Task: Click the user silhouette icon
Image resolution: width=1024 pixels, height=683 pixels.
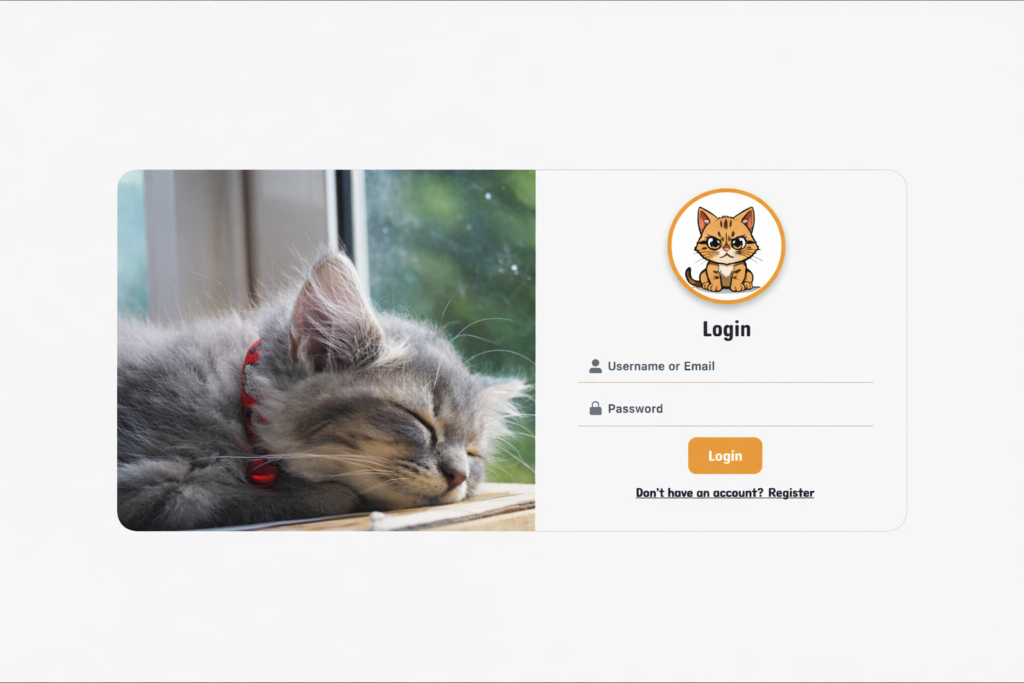Action: [x=595, y=366]
